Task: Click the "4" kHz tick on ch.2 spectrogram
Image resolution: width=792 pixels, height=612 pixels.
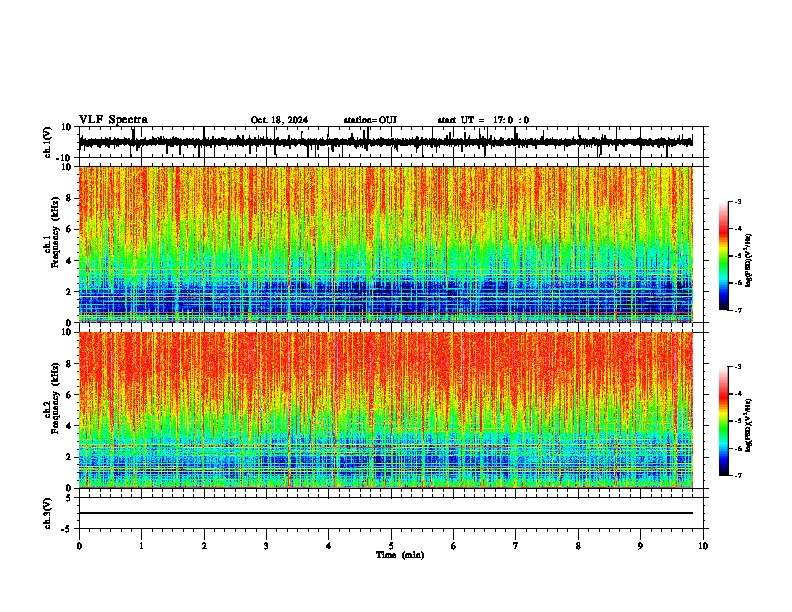Action: (x=70, y=426)
